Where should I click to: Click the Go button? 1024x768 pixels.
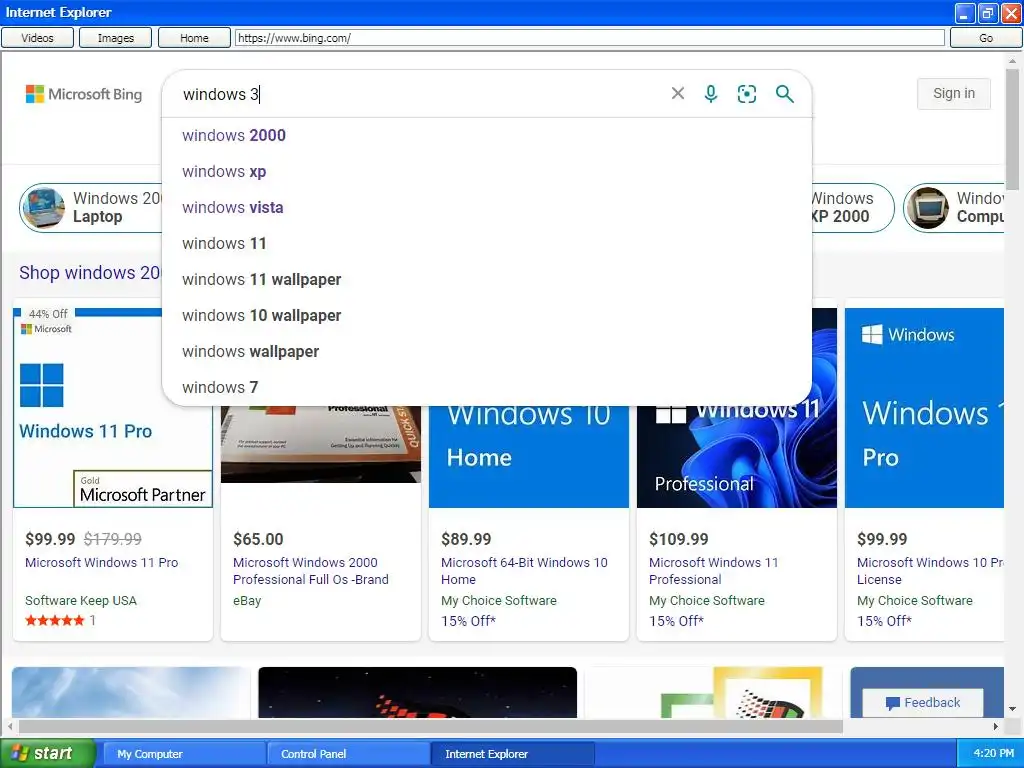click(985, 38)
